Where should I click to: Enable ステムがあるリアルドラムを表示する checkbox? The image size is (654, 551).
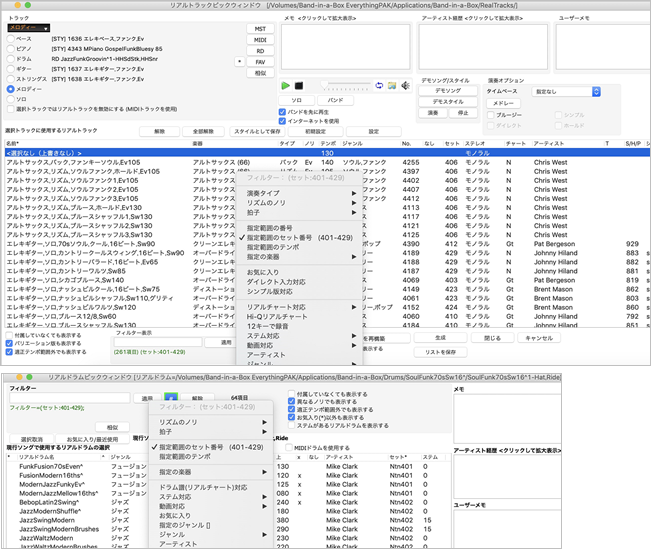coord(292,425)
